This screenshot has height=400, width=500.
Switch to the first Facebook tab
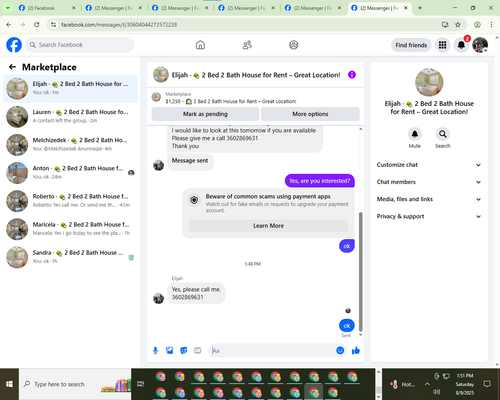47,8
